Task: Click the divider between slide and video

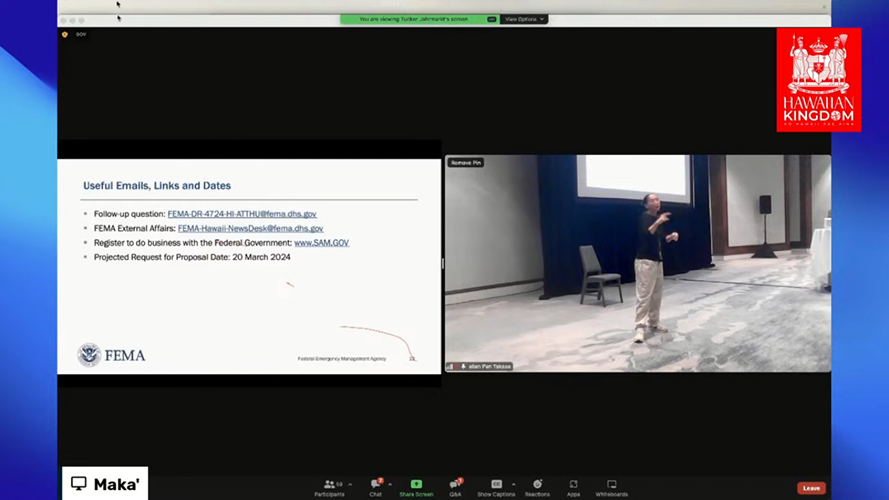Action: click(x=443, y=264)
